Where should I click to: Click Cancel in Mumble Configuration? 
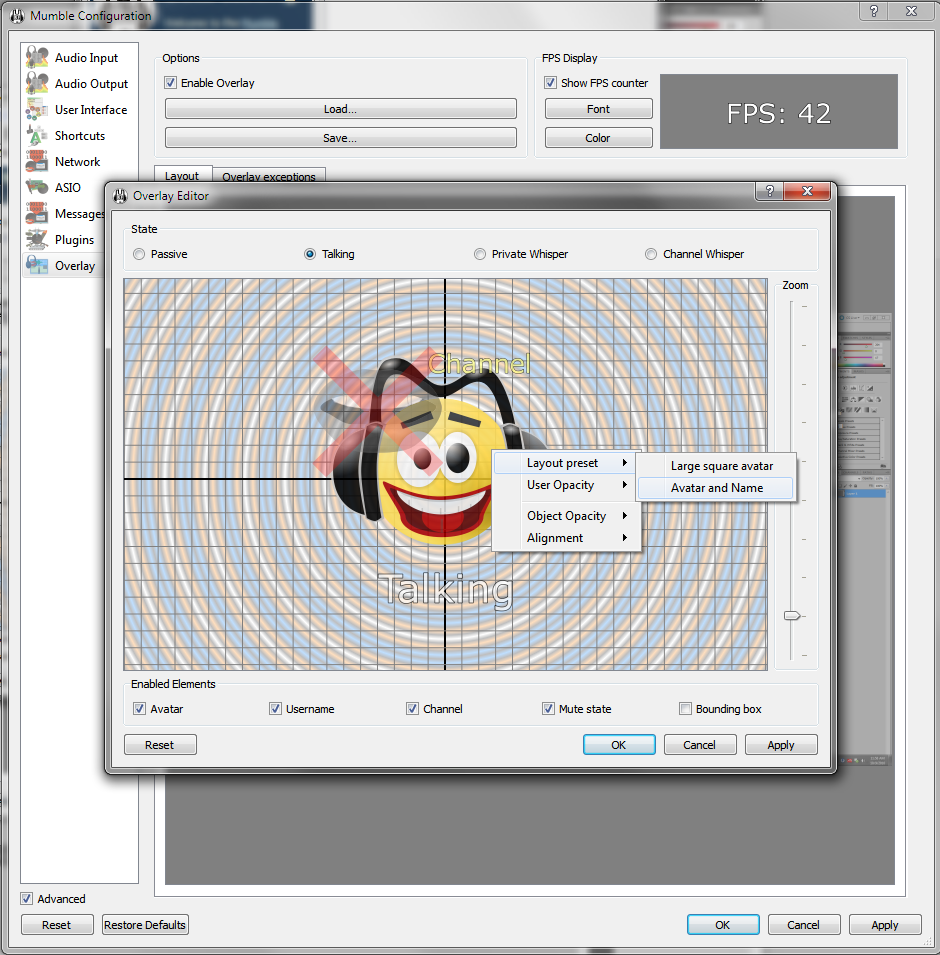point(804,925)
